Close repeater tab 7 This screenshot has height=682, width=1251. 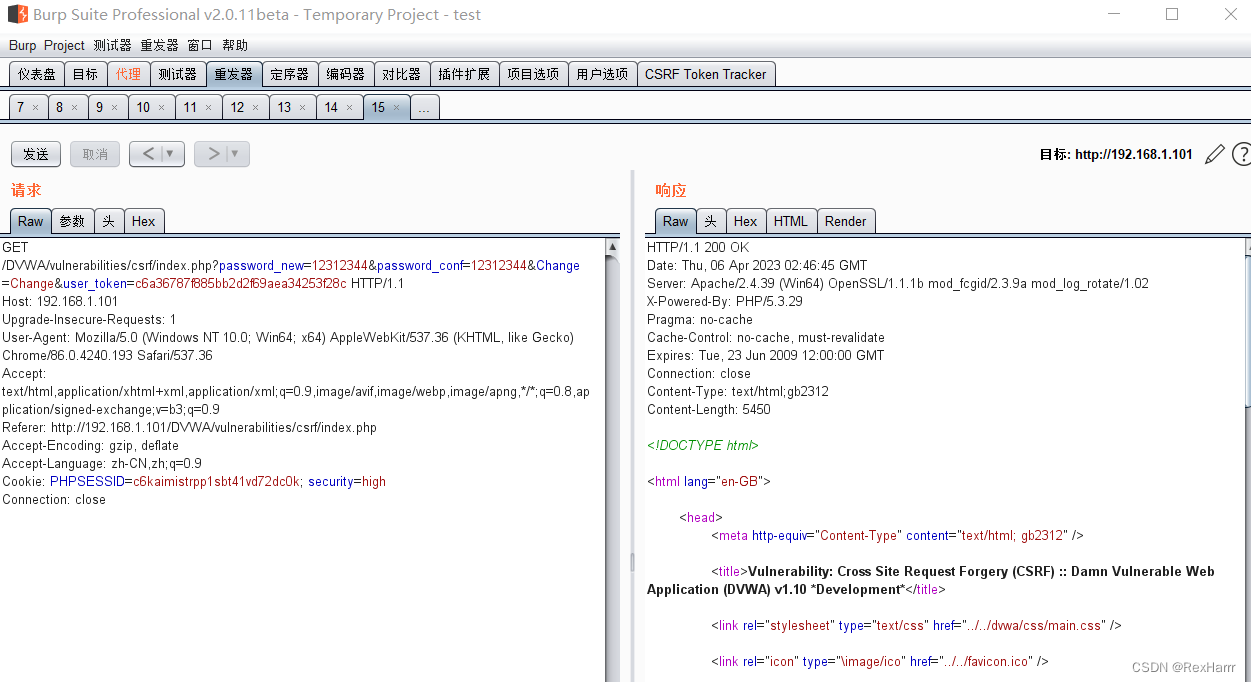(36, 107)
